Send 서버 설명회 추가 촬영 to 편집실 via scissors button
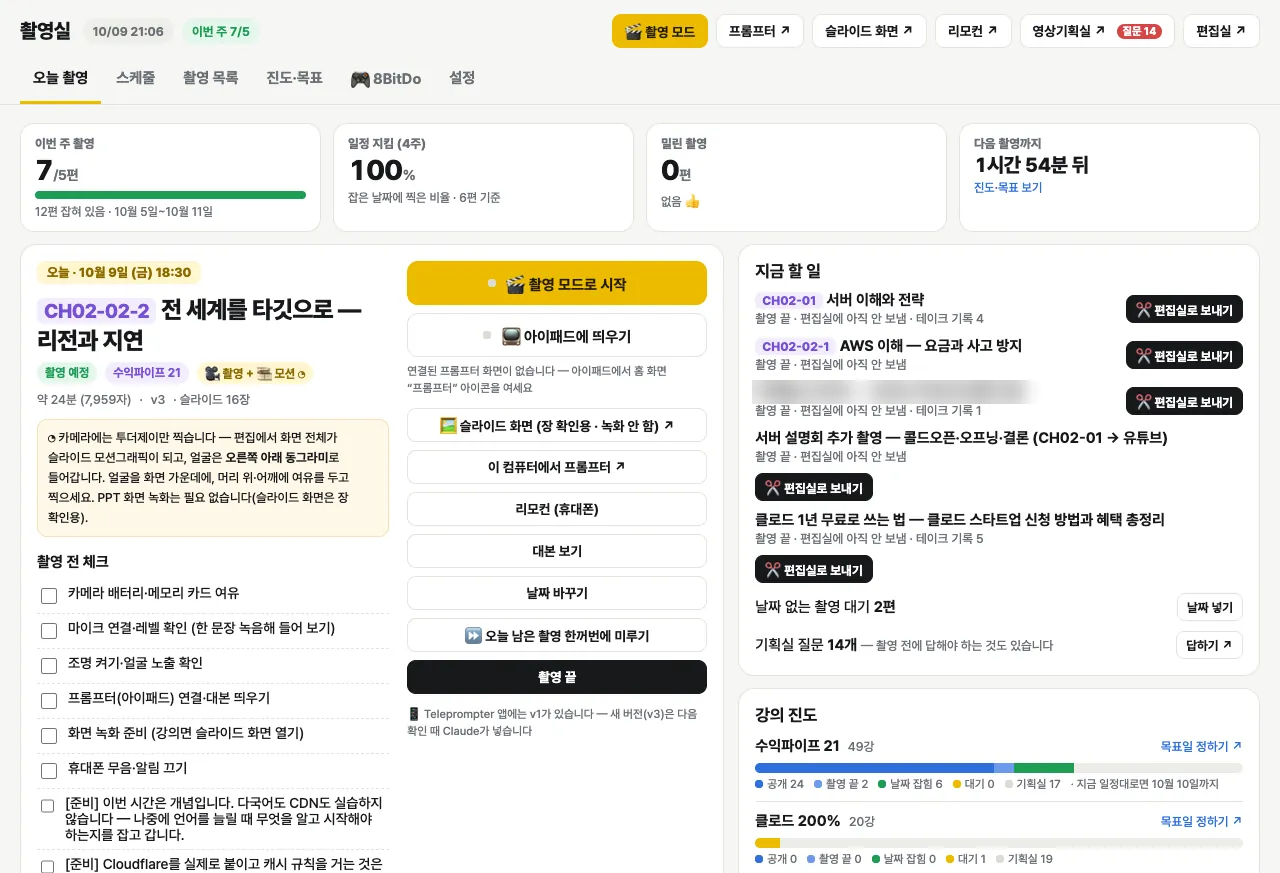1280x873 pixels. pyautogui.click(x=814, y=487)
